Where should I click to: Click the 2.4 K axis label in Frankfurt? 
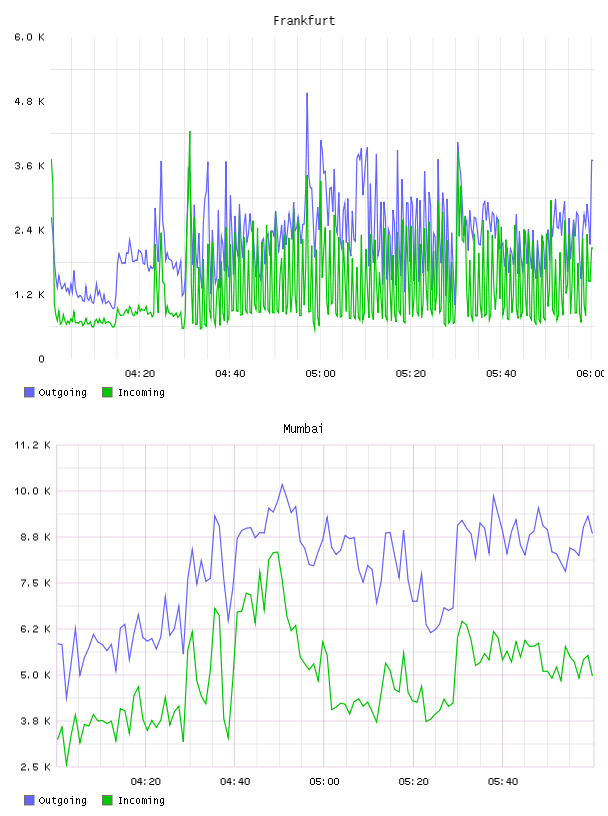(x=30, y=231)
